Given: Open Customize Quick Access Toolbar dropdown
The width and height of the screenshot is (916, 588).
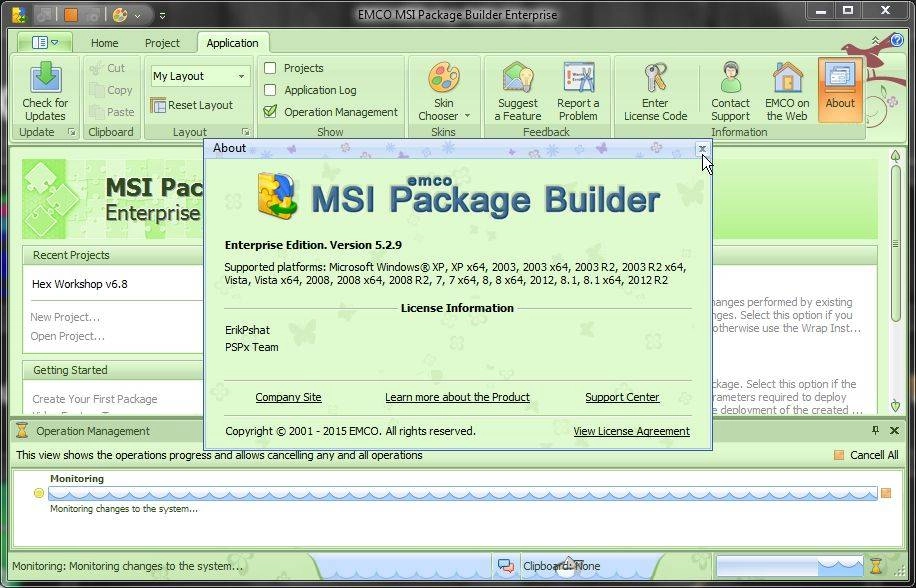Looking at the screenshot, I should pos(162,16).
